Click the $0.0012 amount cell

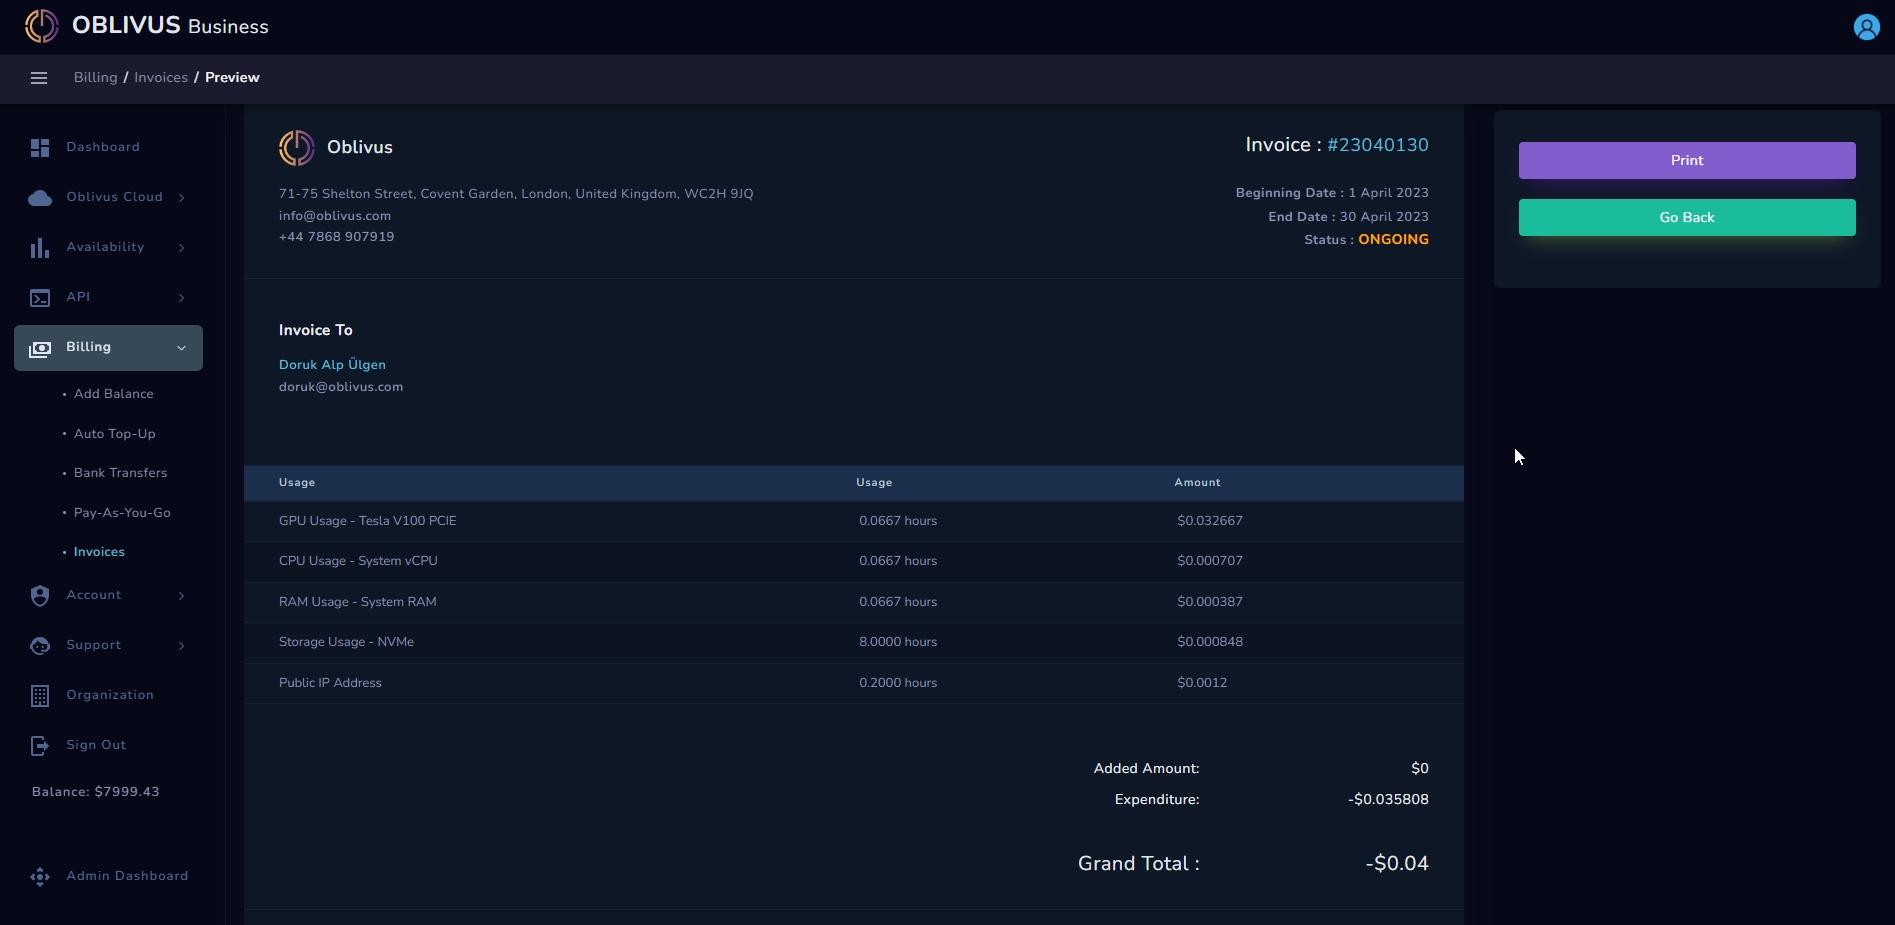[x=1202, y=683]
